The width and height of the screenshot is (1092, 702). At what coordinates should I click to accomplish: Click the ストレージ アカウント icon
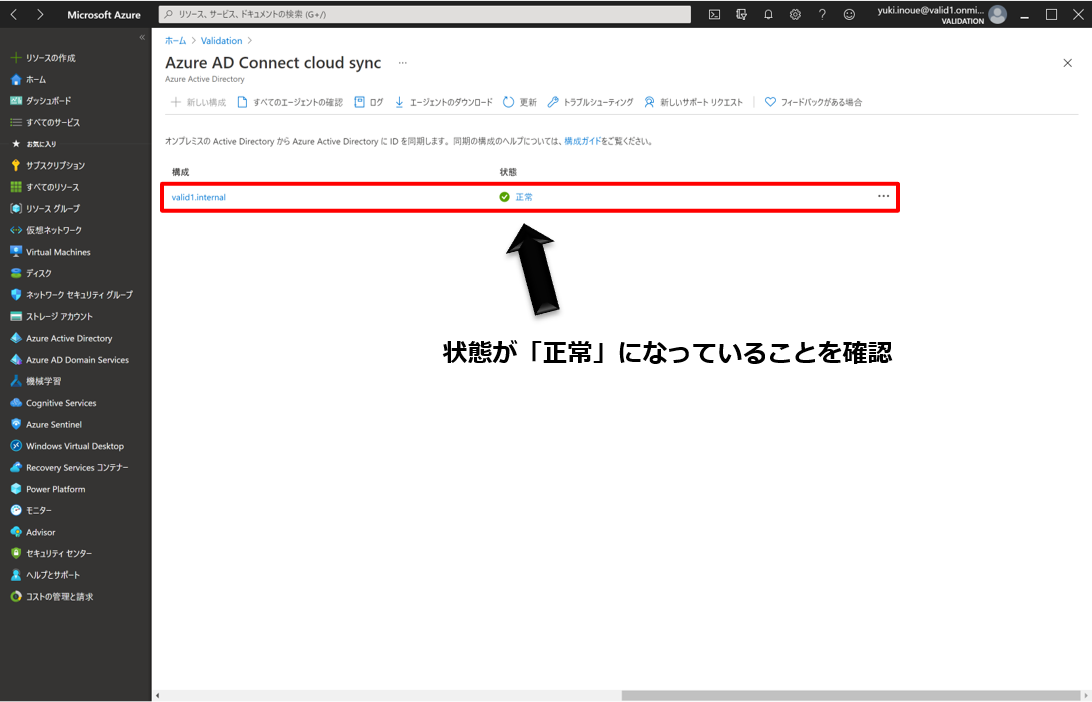click(16, 316)
